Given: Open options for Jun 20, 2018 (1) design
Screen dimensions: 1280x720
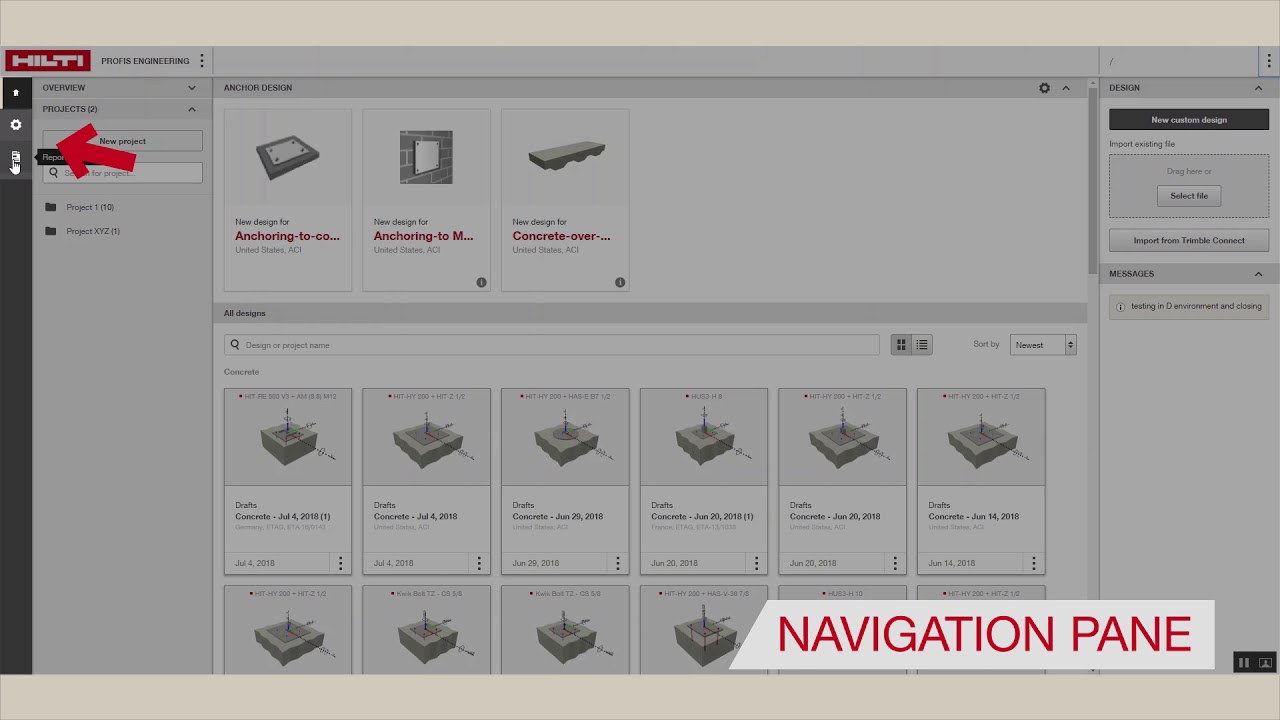Looking at the screenshot, I should [x=756, y=563].
